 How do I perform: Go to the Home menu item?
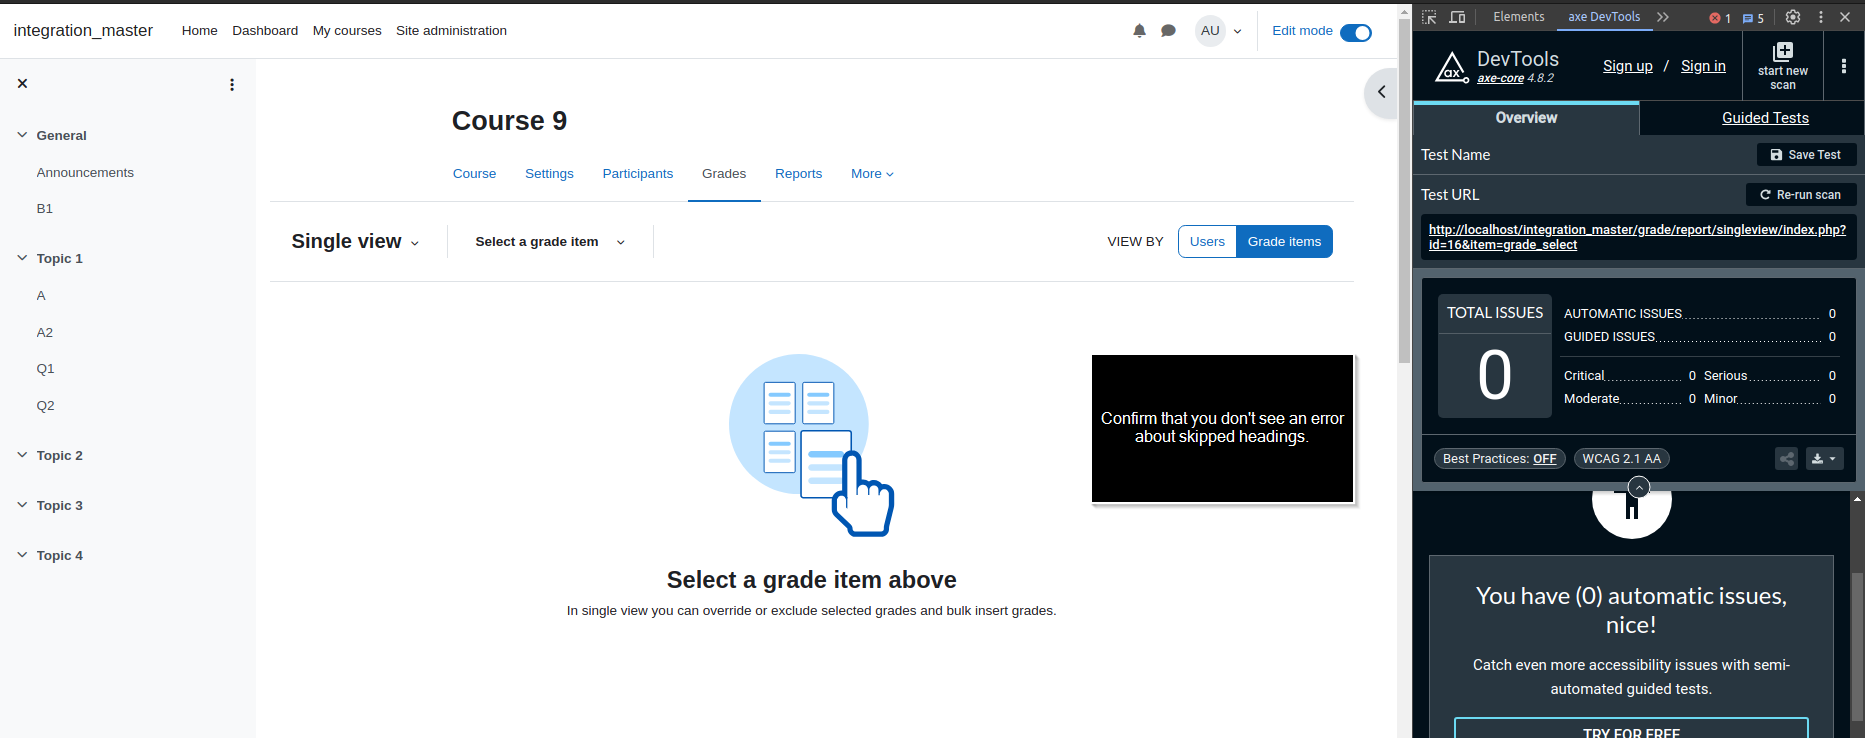click(x=199, y=31)
